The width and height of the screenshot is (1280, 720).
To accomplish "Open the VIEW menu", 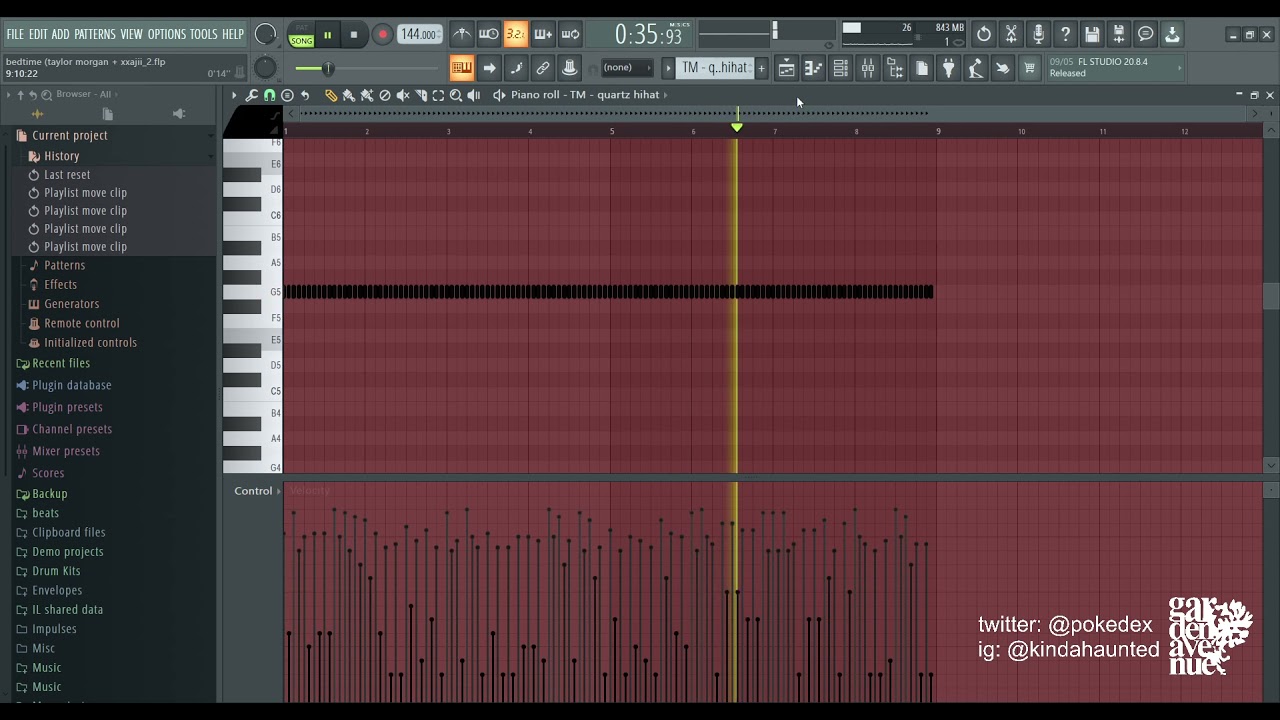I will (132, 34).
